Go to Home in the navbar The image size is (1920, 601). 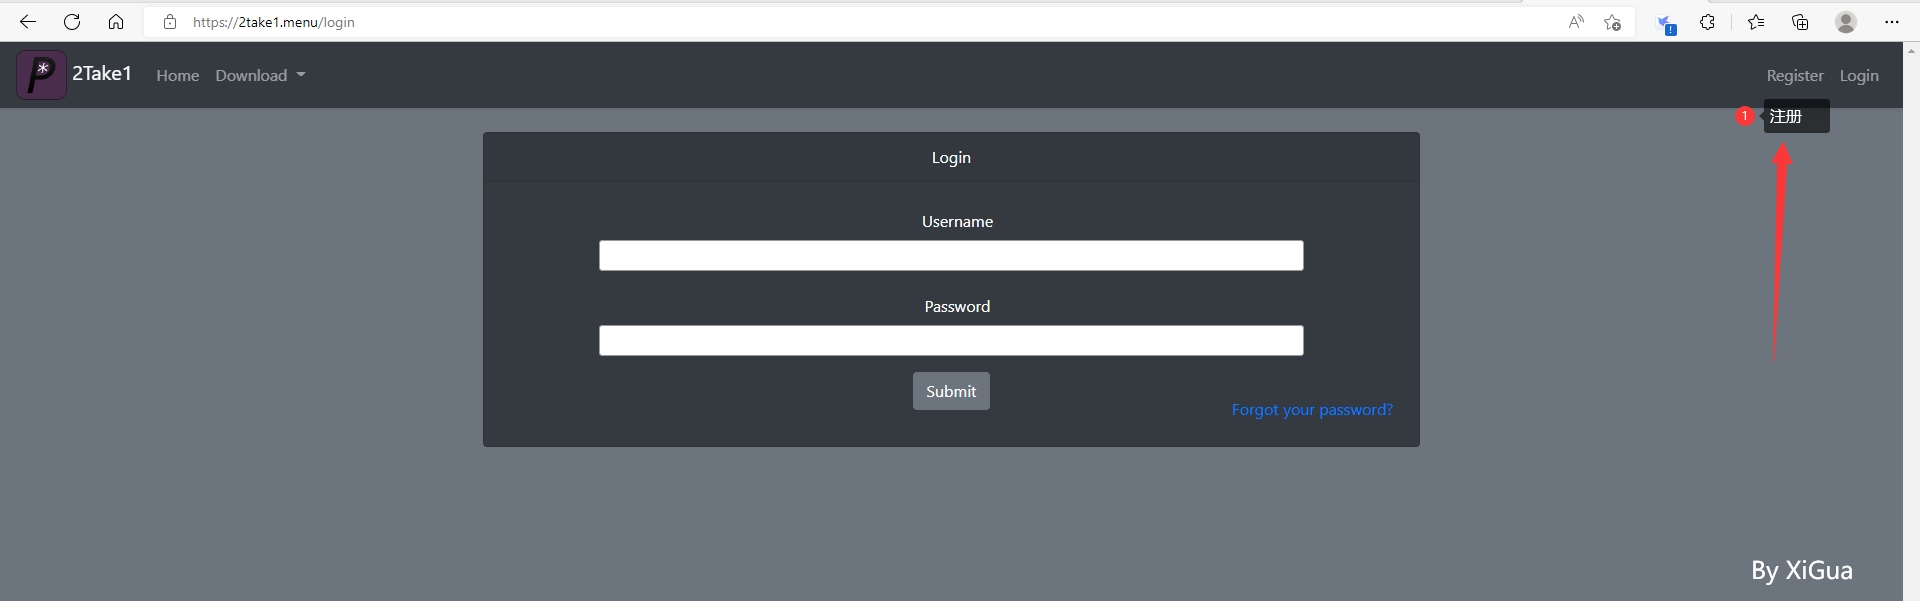177,76
